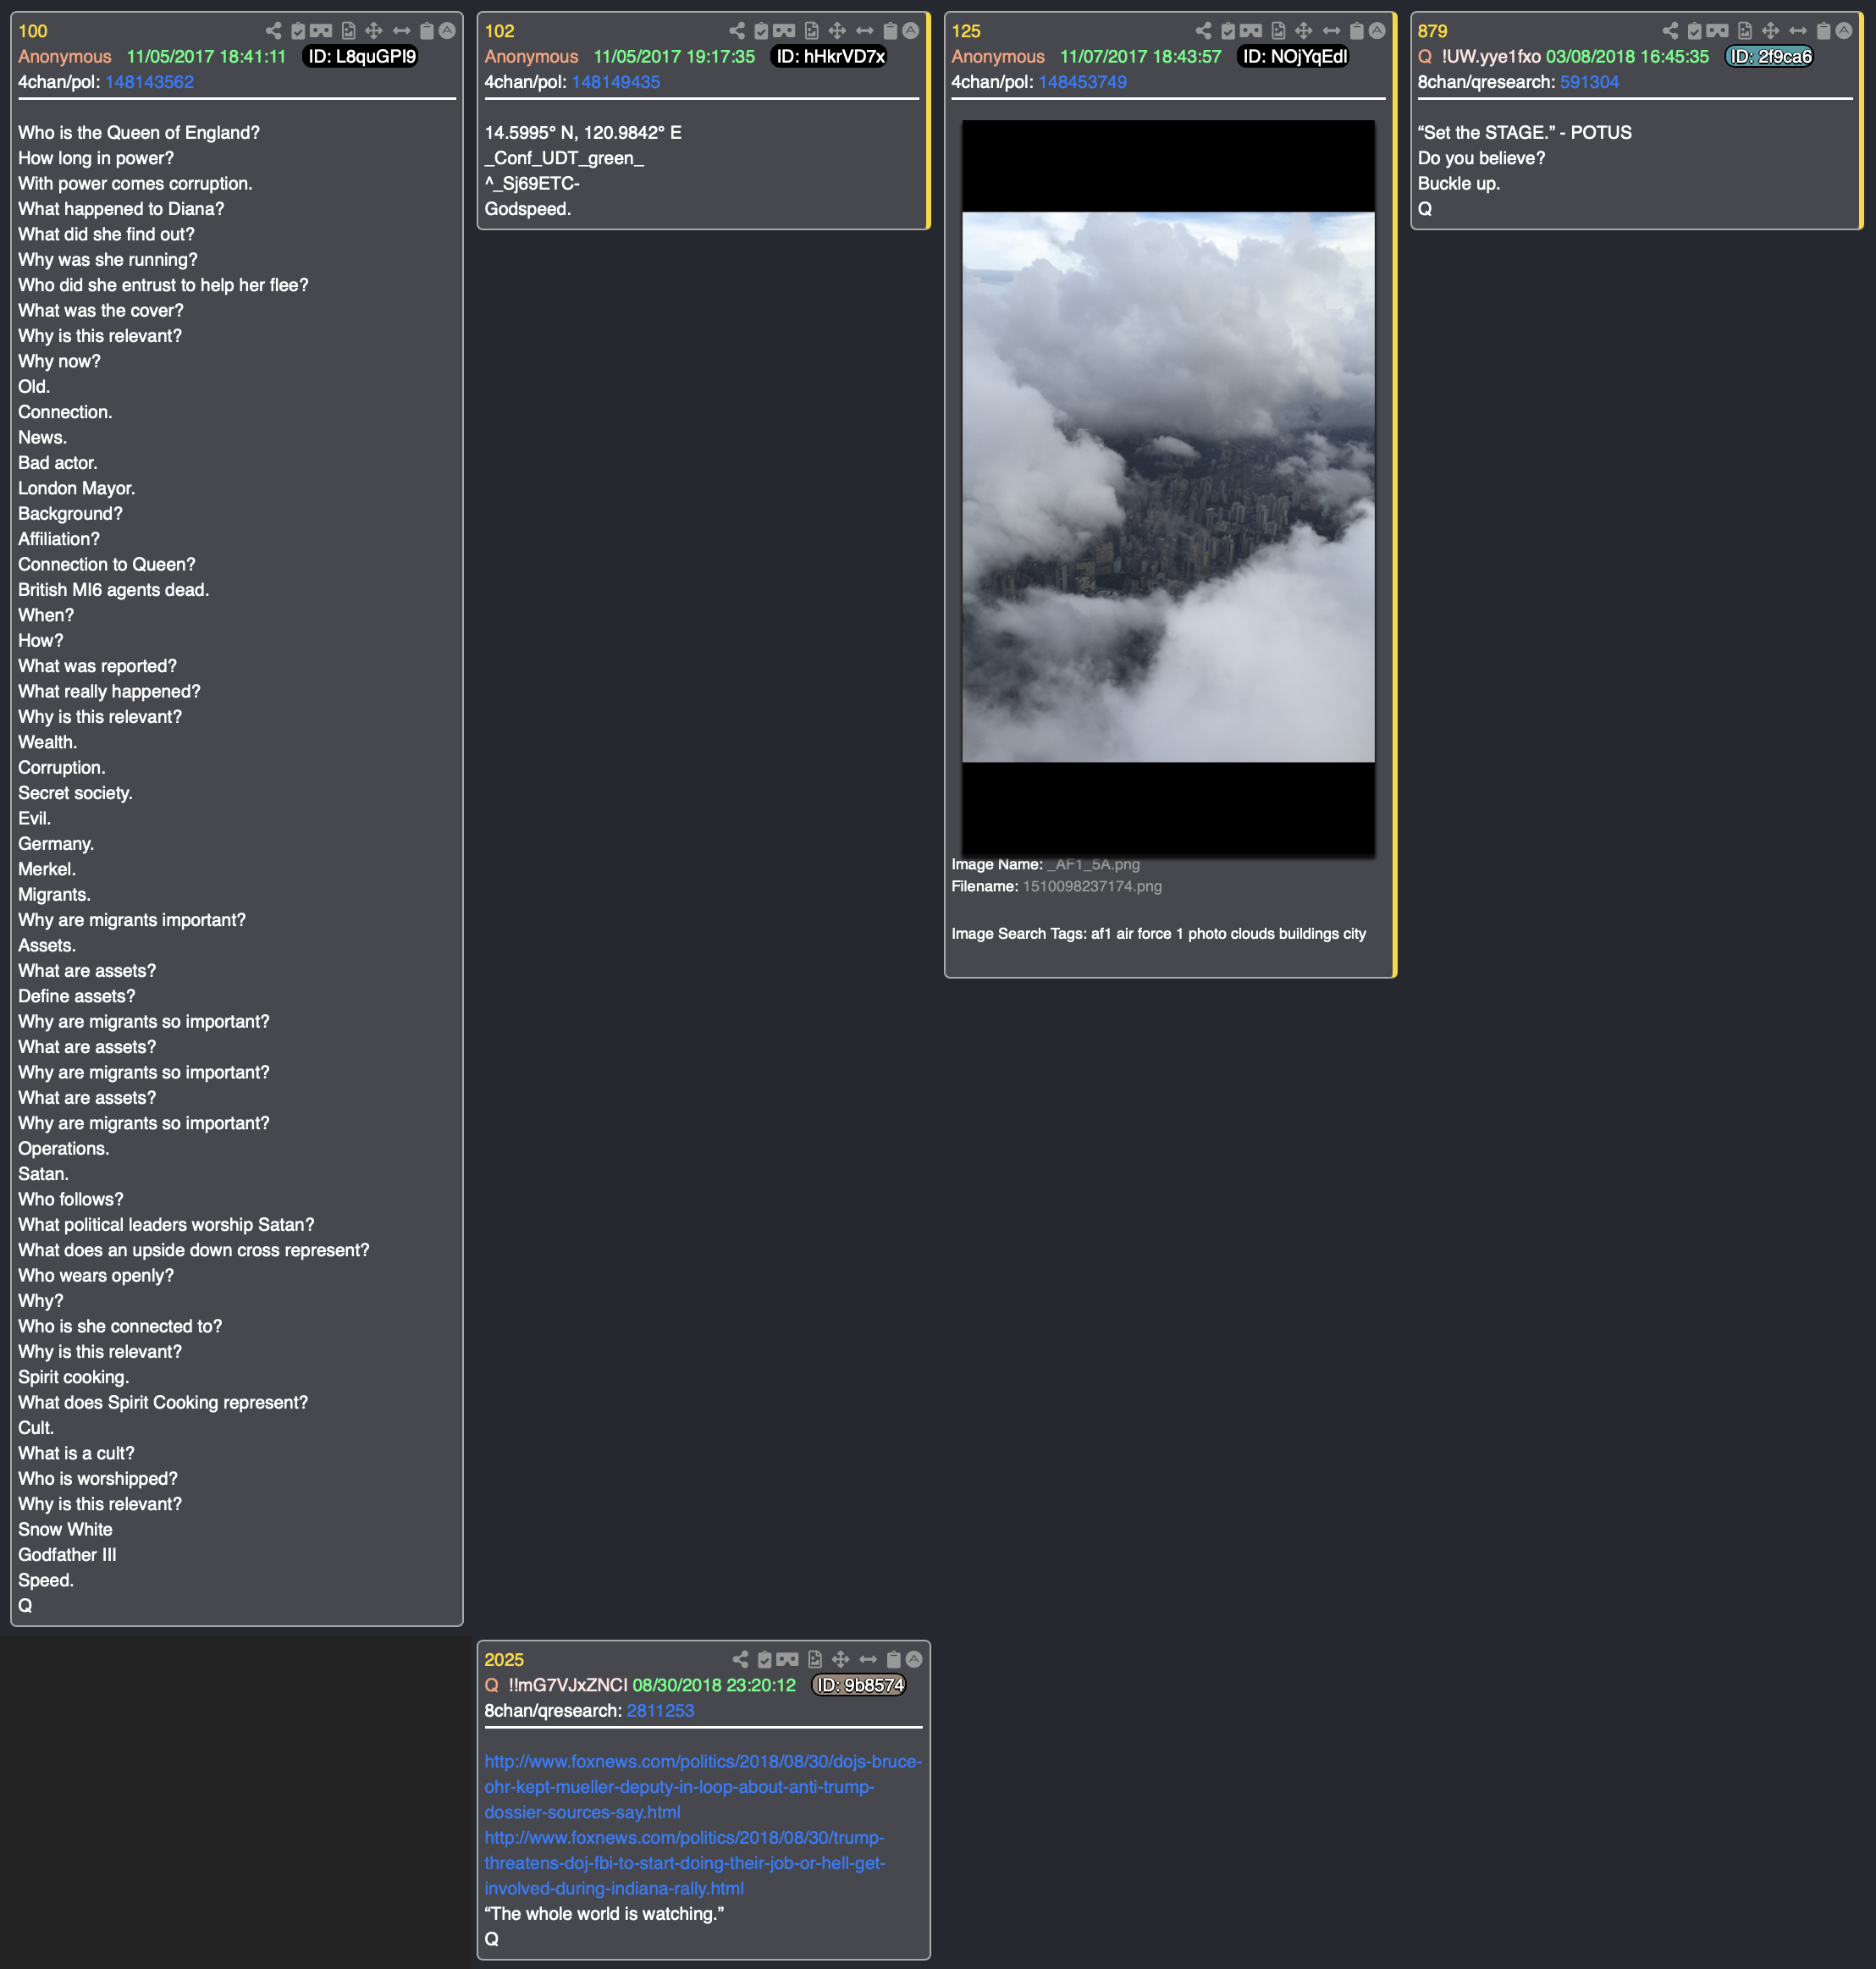The width and height of the screenshot is (1876, 1969).
Task: Click the VR goggles icon on post 879
Action: click(x=1718, y=31)
